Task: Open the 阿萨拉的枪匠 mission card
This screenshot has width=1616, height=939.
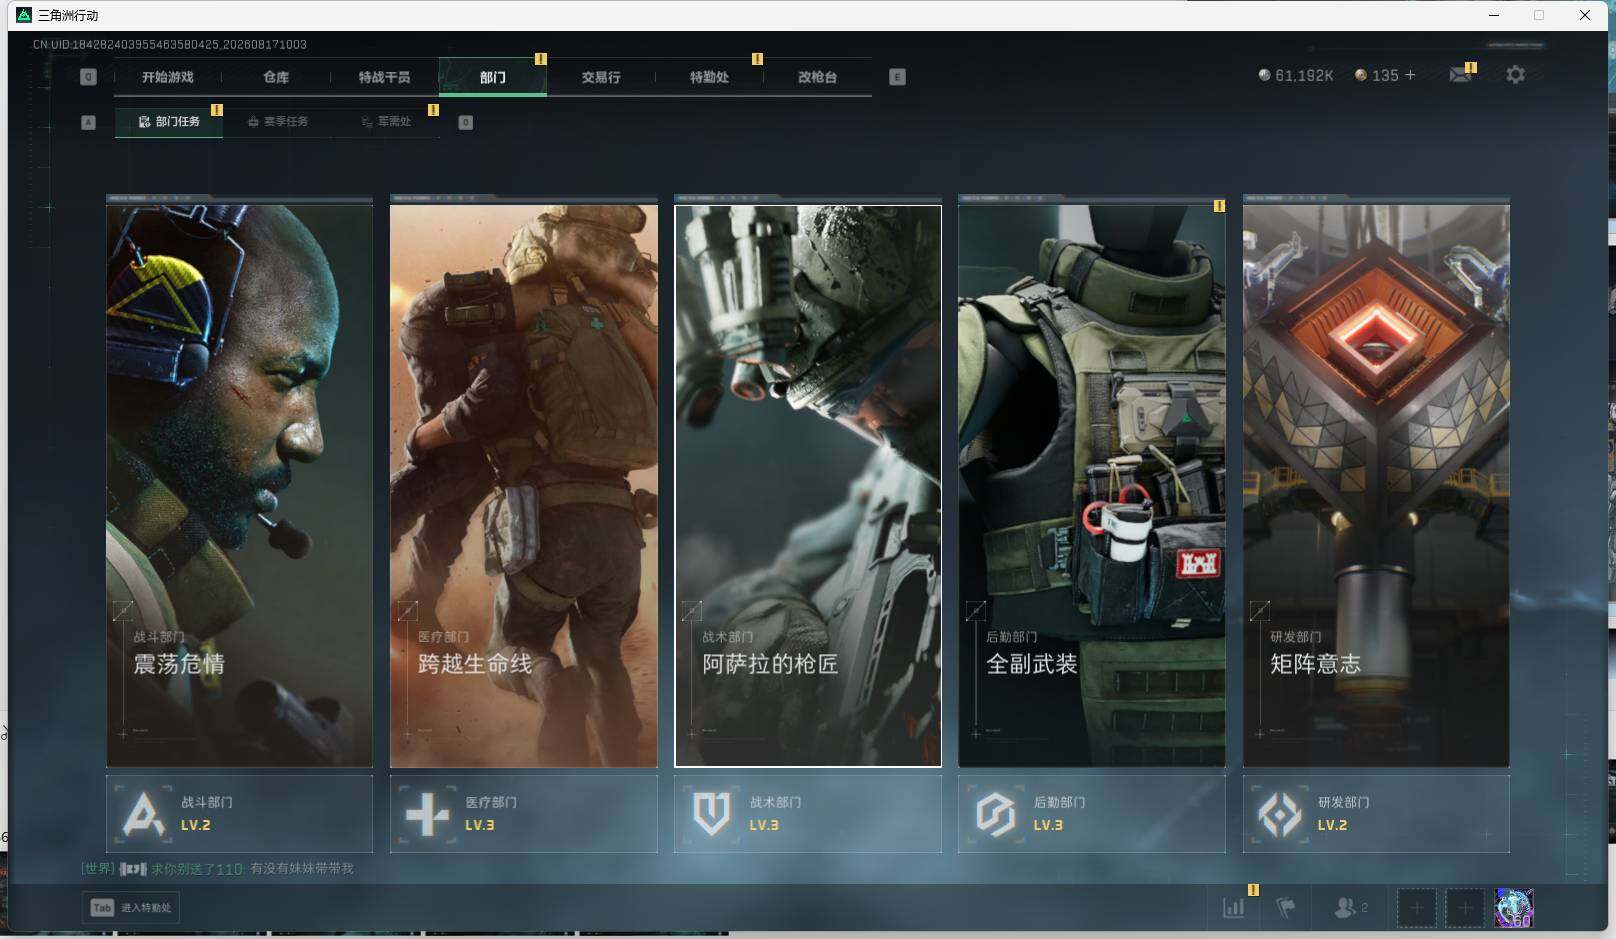Action: (808, 486)
